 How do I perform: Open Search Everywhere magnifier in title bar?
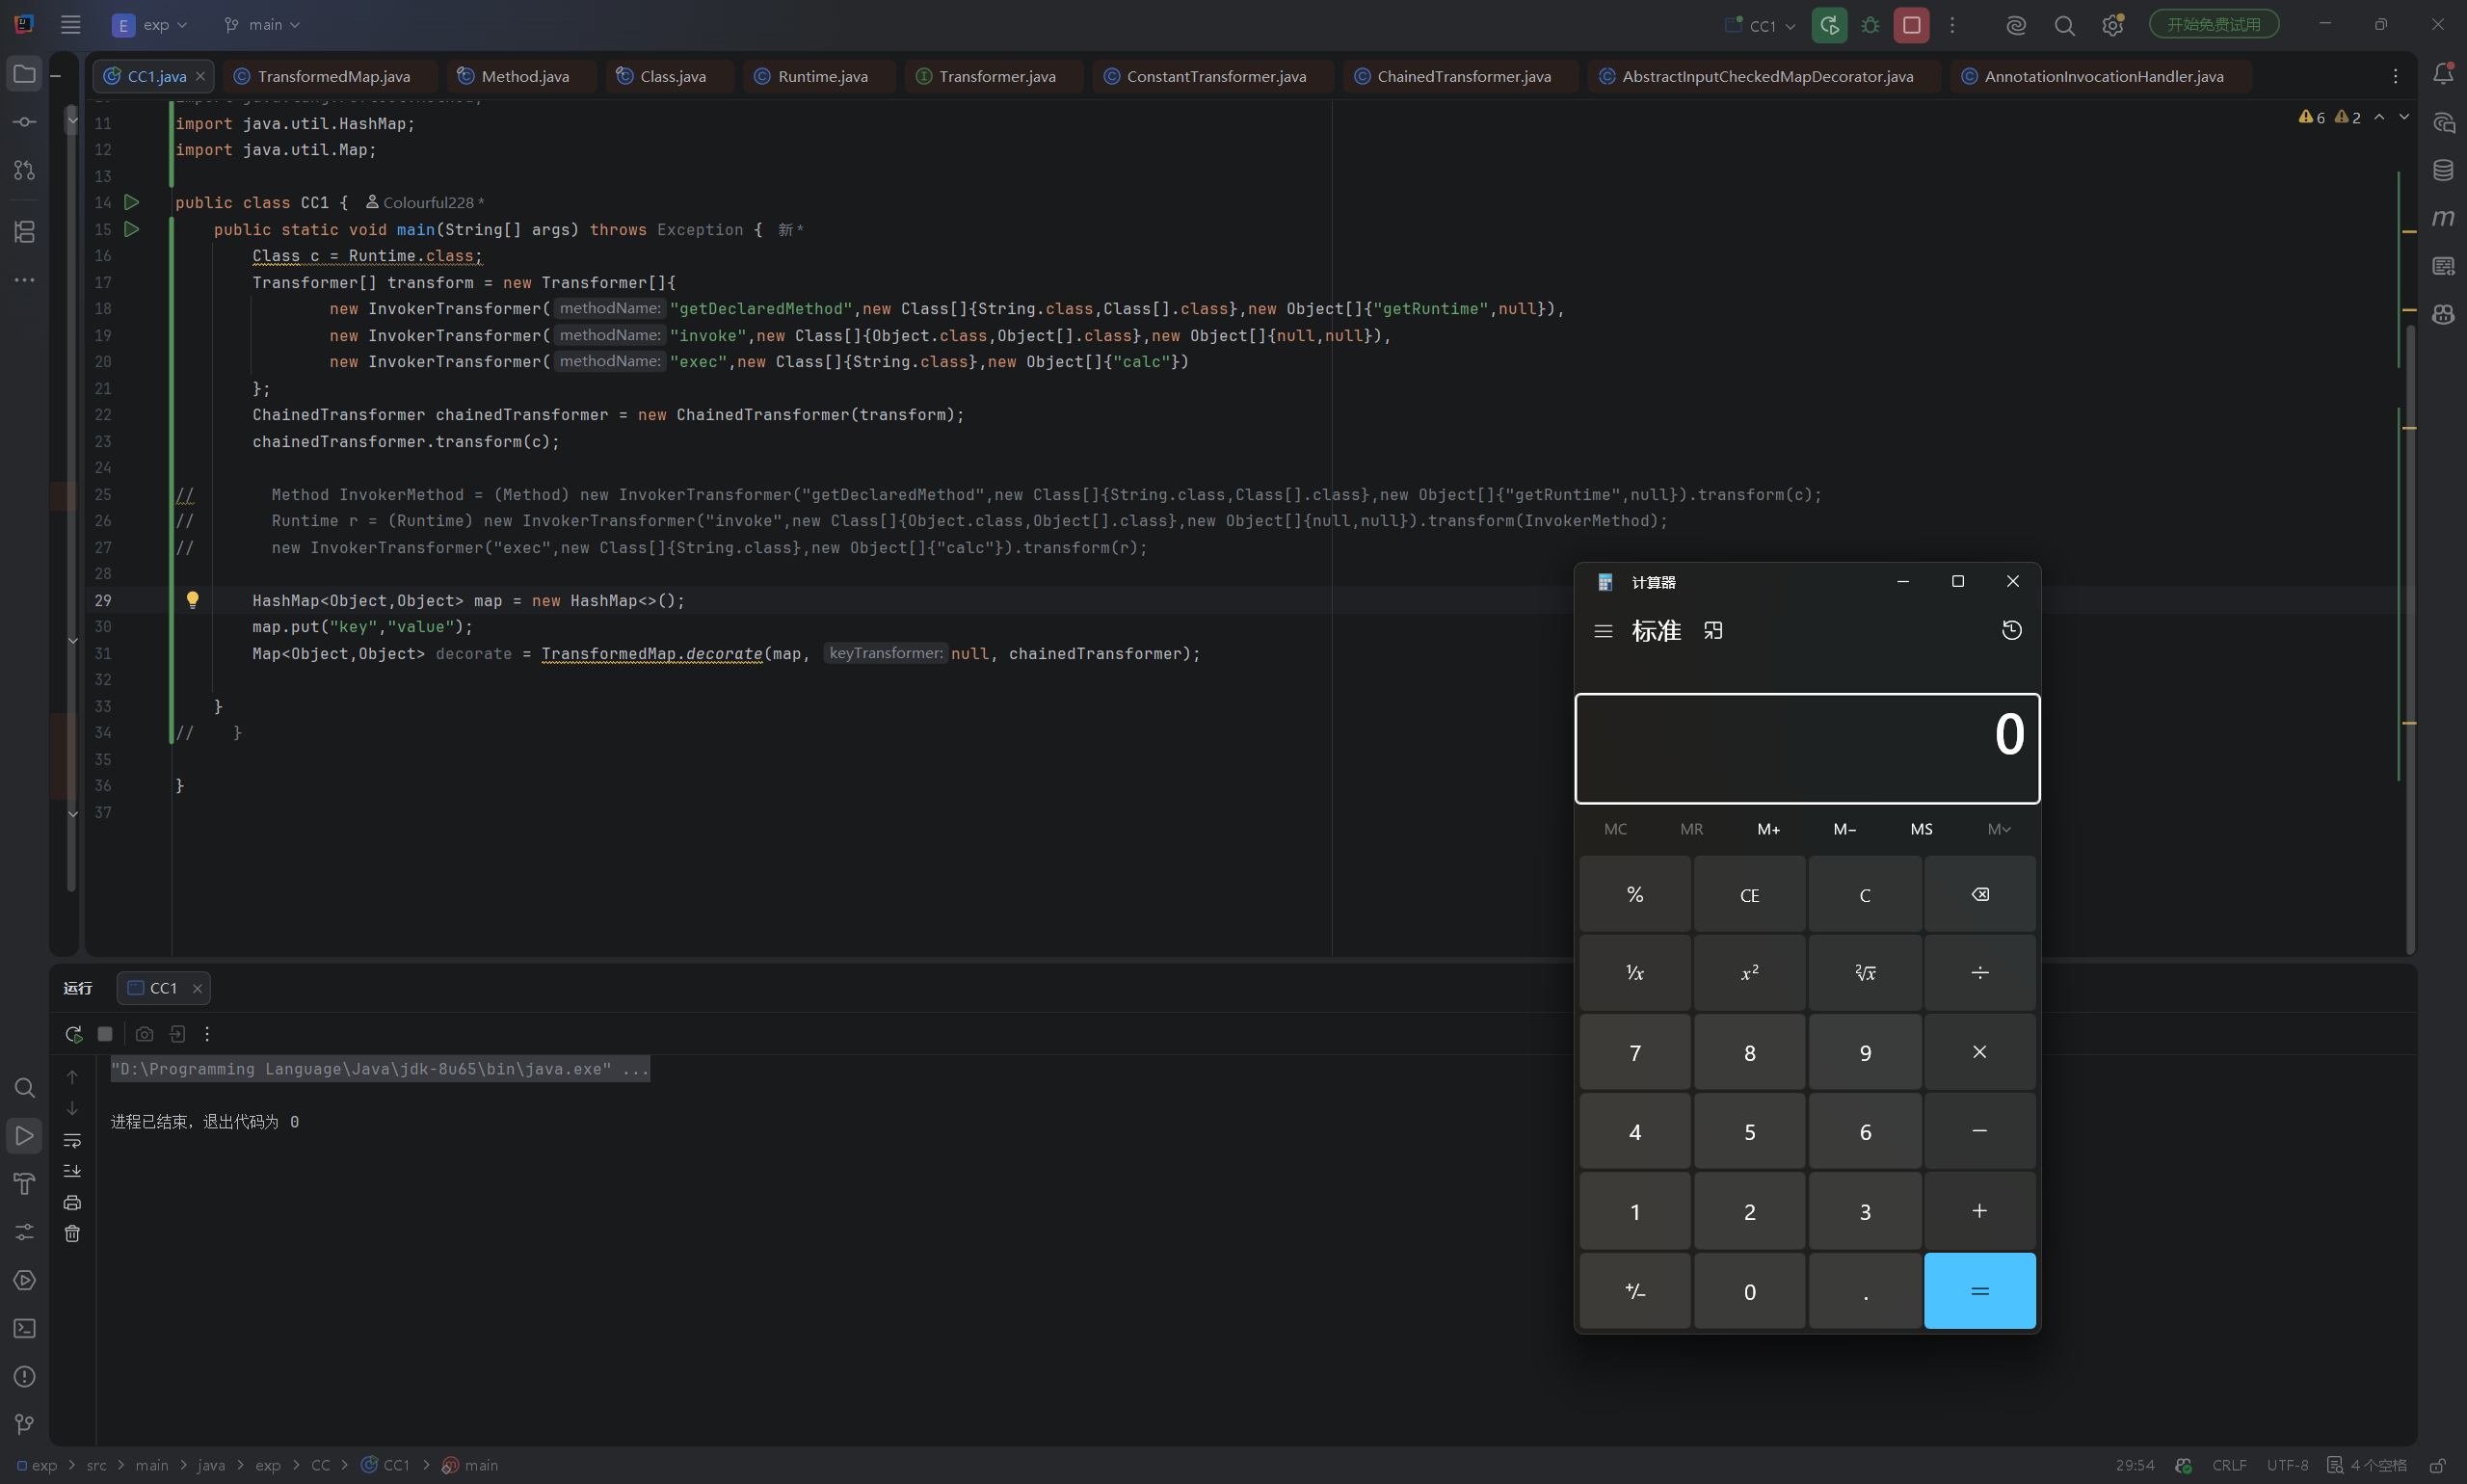pyautogui.click(x=2064, y=25)
